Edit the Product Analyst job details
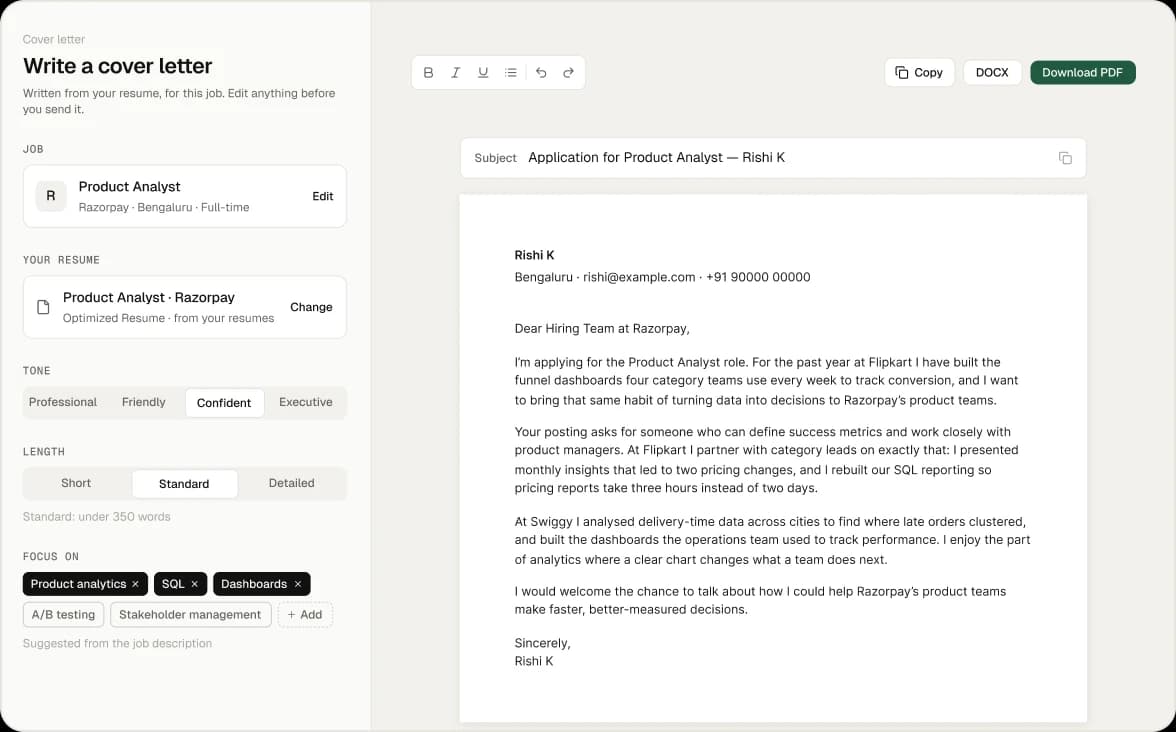Screen dimensions: 1176x732 [322, 196]
